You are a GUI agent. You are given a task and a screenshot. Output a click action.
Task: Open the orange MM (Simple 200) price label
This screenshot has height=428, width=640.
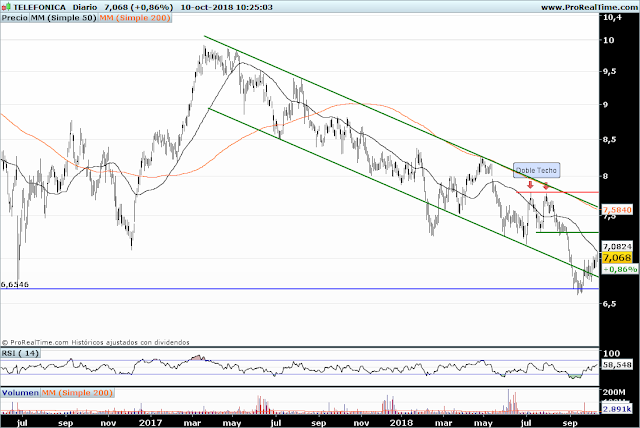(135, 18)
